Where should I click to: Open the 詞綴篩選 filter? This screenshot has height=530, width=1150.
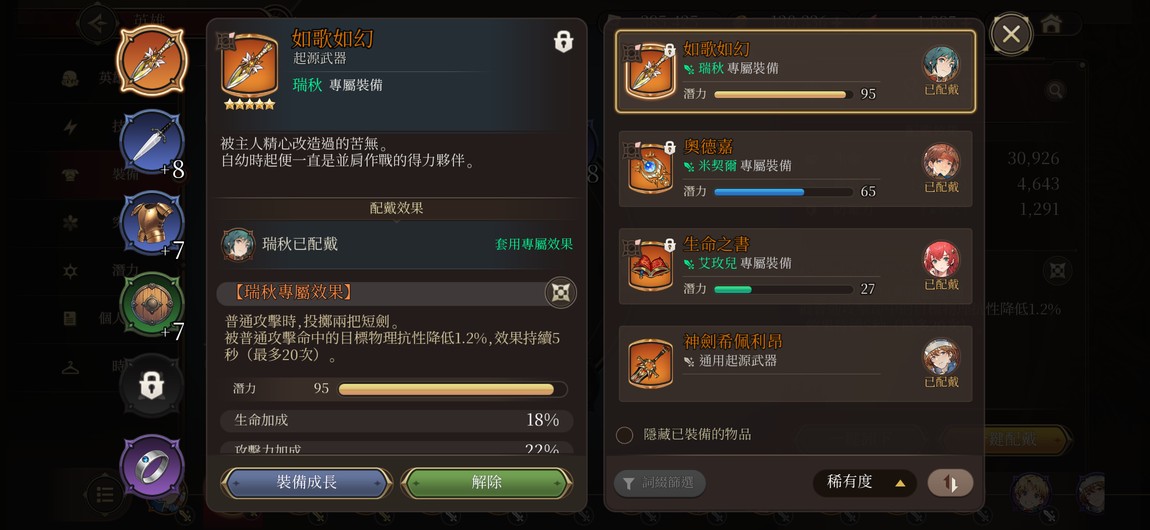coord(659,483)
